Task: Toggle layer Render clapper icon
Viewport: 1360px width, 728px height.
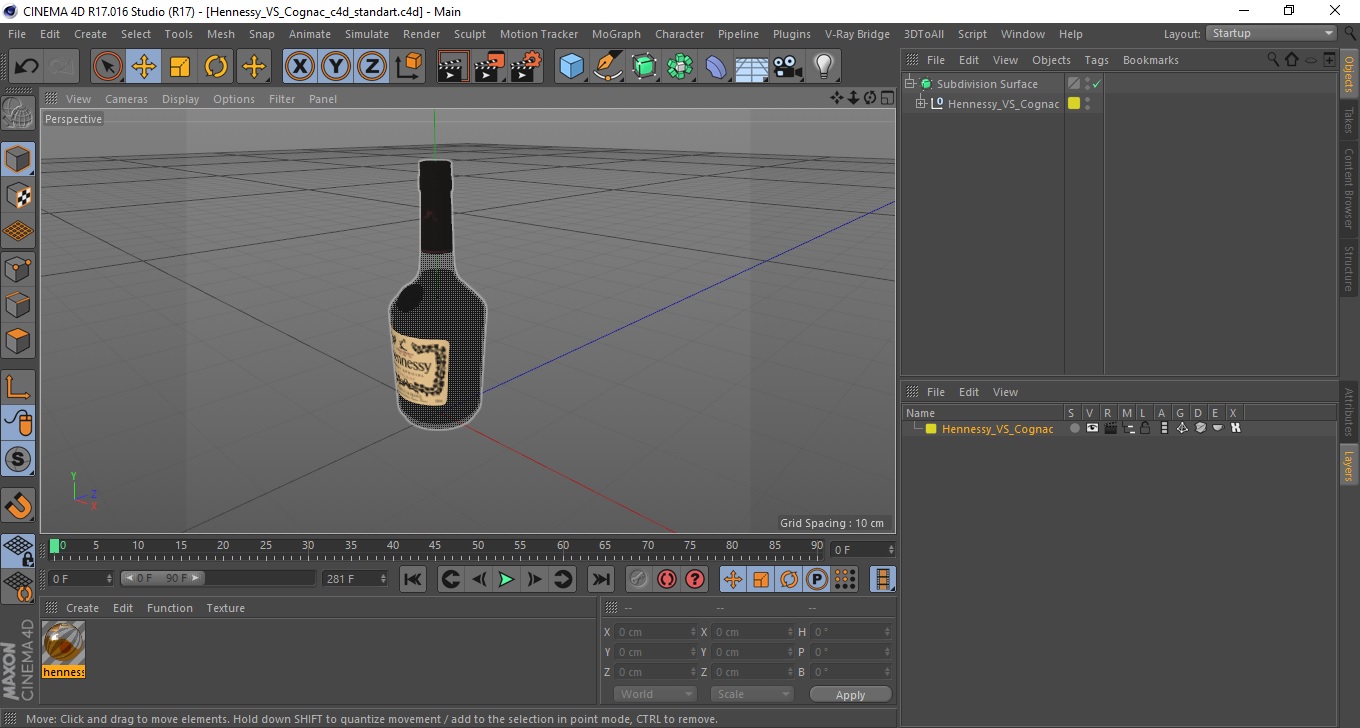Action: click(x=1110, y=428)
